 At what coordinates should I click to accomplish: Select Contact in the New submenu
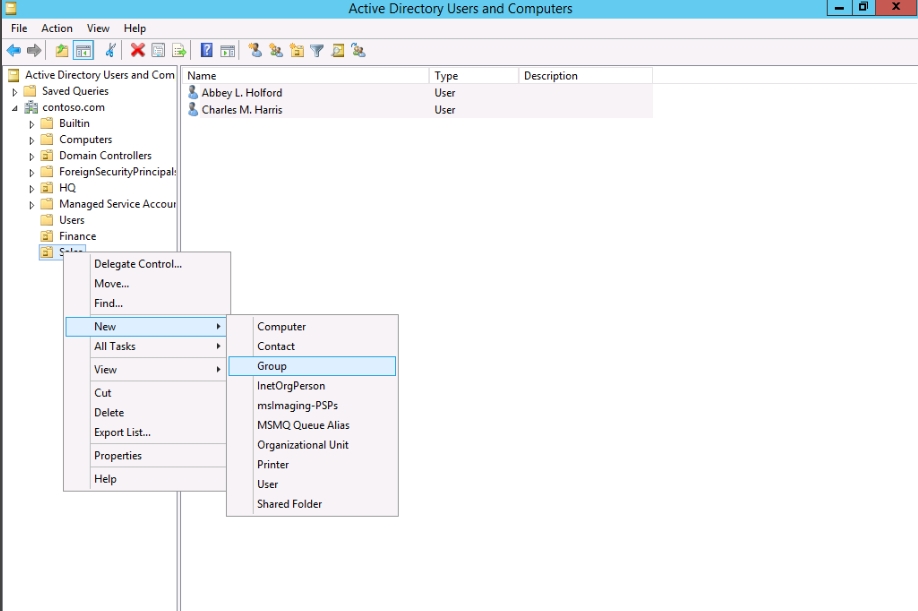tap(312, 346)
